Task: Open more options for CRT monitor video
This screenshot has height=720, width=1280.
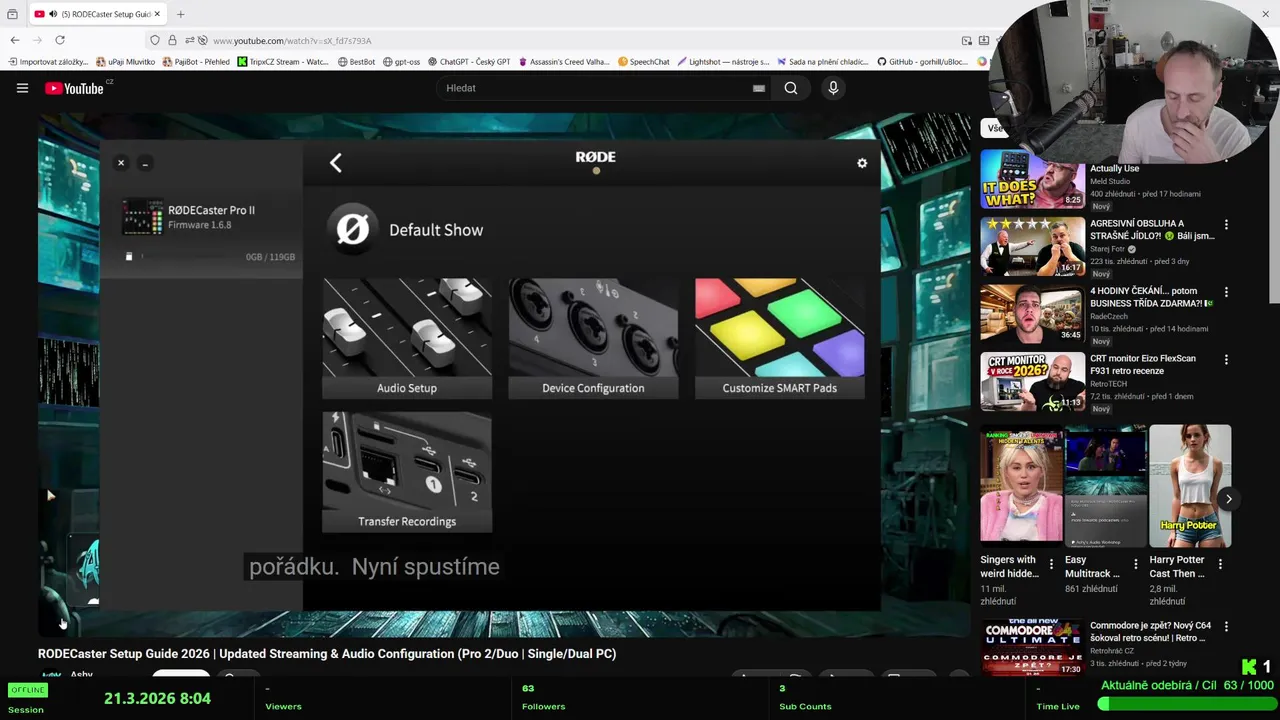Action: [x=1226, y=360]
